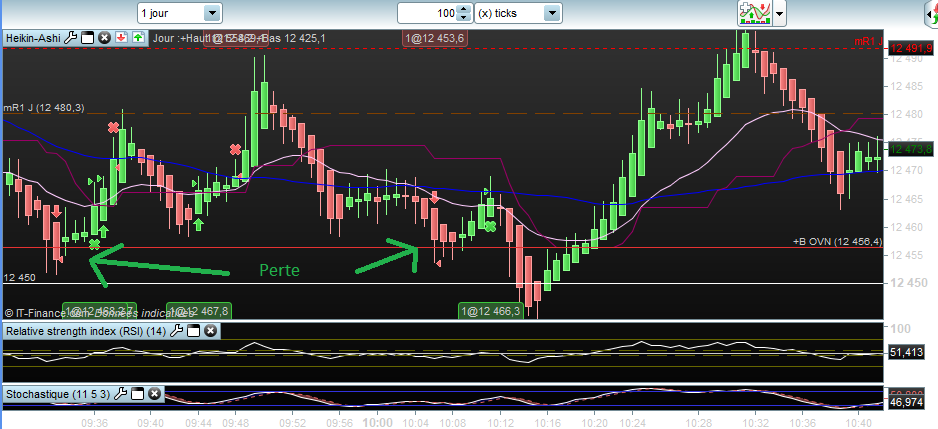Click the red cross marker near 09:38
Screen dimensions: 938x429
click(x=113, y=127)
